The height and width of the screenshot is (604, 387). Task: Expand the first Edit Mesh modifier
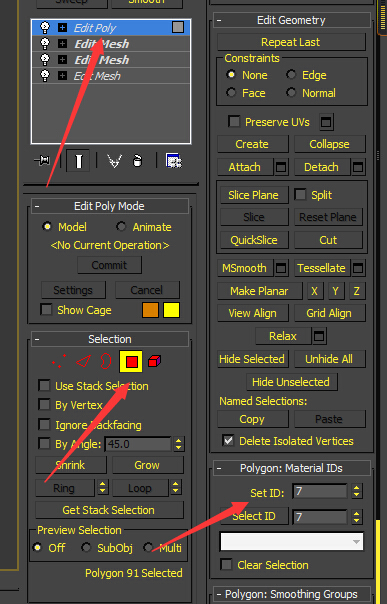pos(62,44)
